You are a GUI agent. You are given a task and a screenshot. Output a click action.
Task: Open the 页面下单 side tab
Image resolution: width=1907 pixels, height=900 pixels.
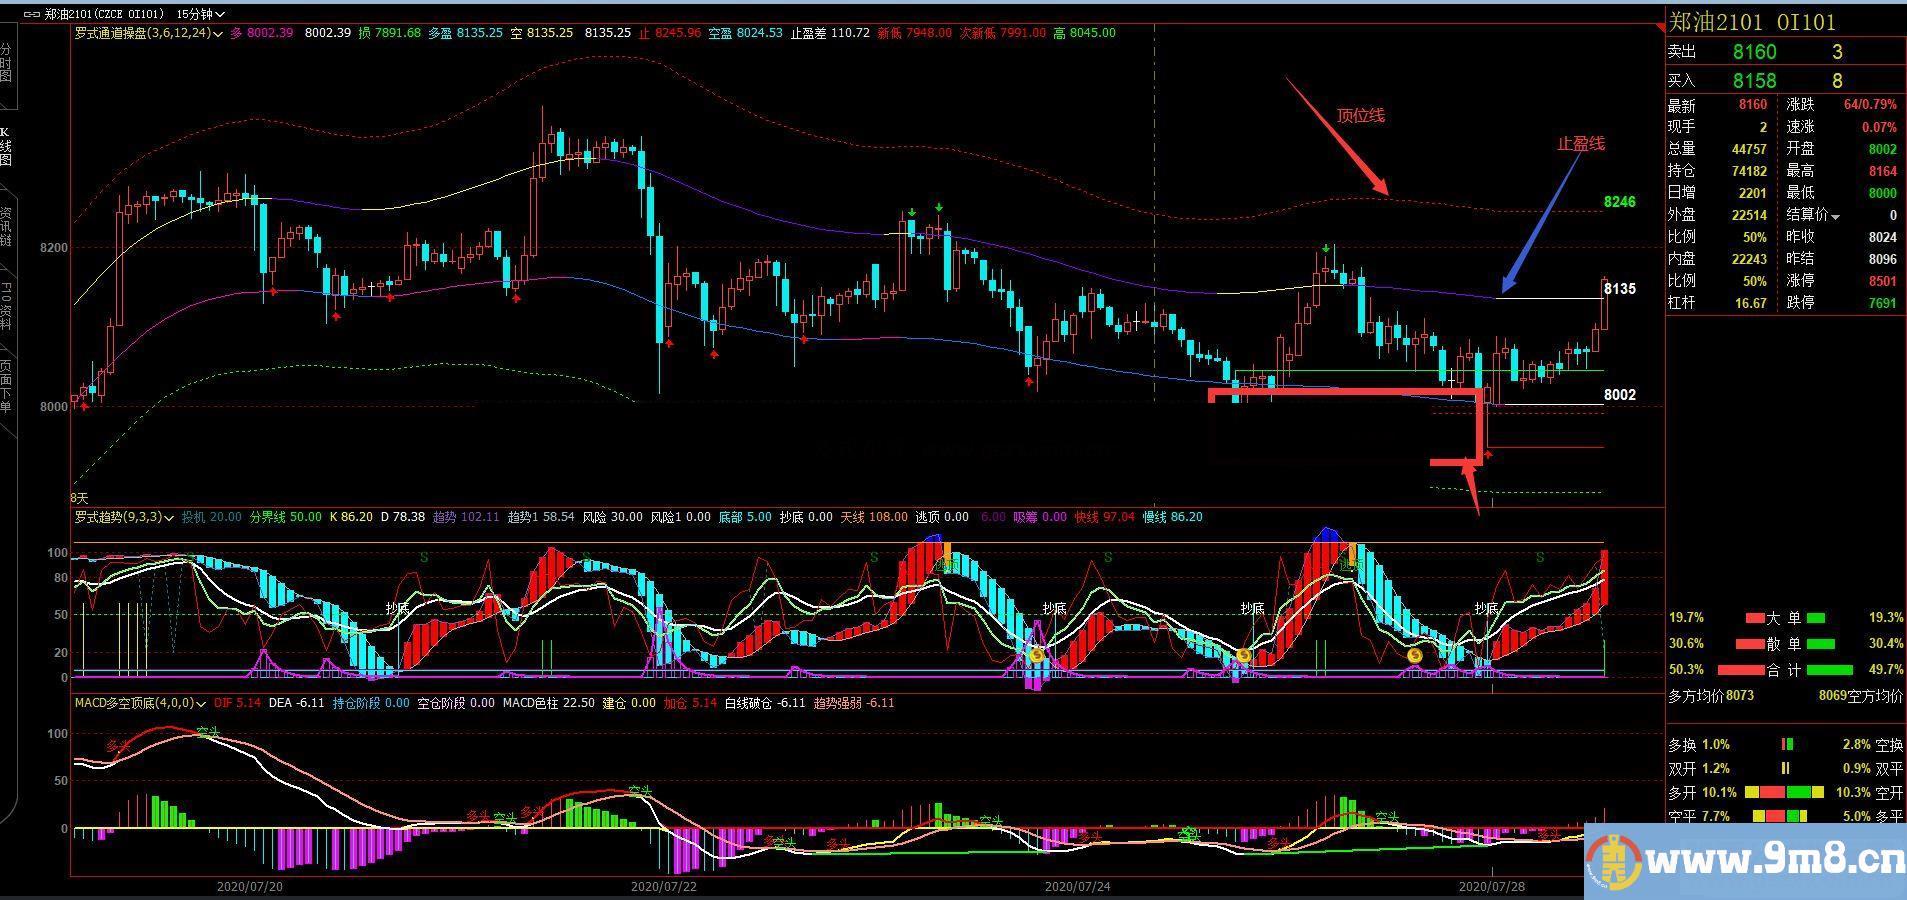pyautogui.click(x=7, y=385)
